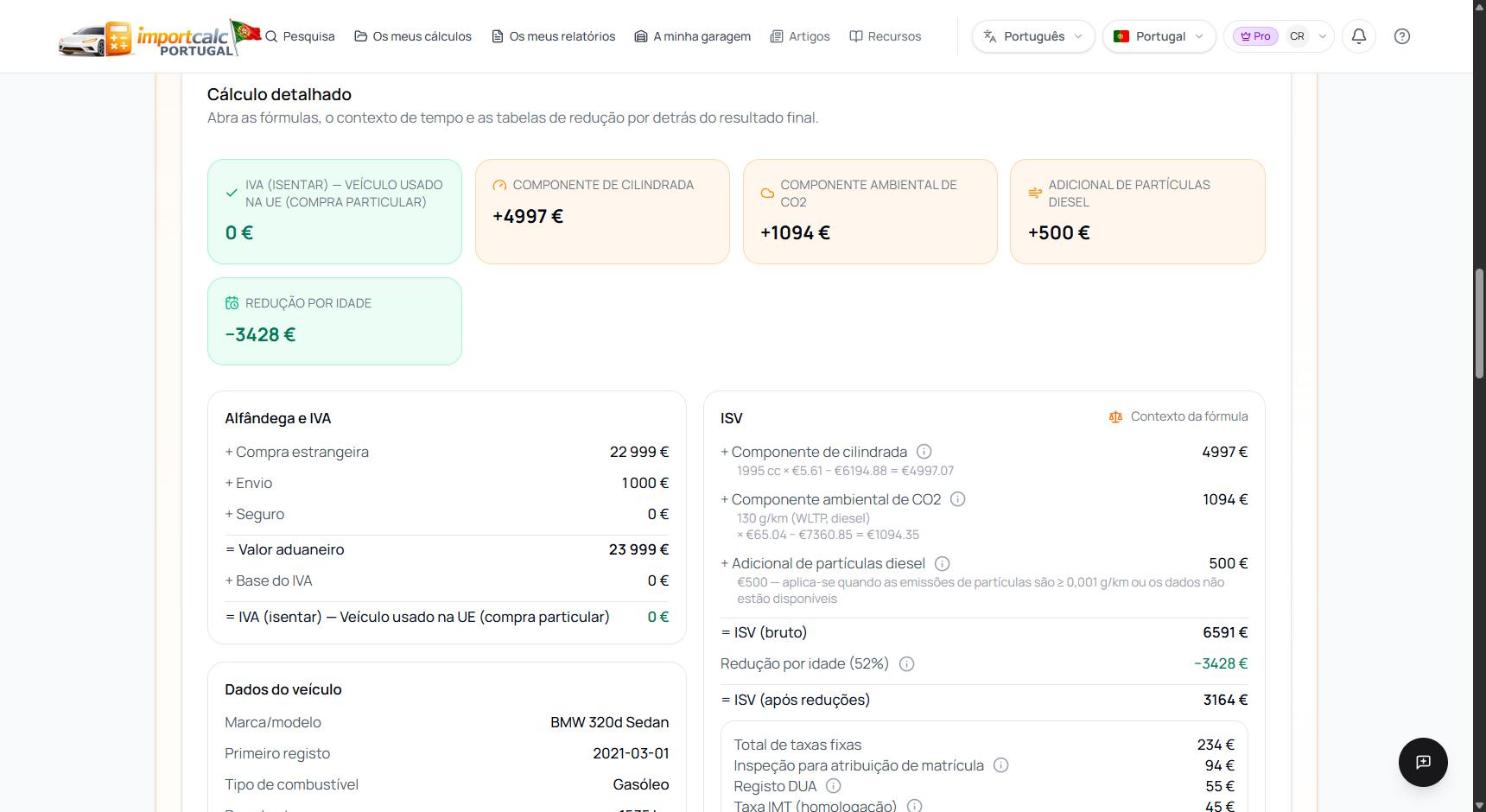Click the scrollbar up arrow

pyautogui.click(x=1479, y=7)
